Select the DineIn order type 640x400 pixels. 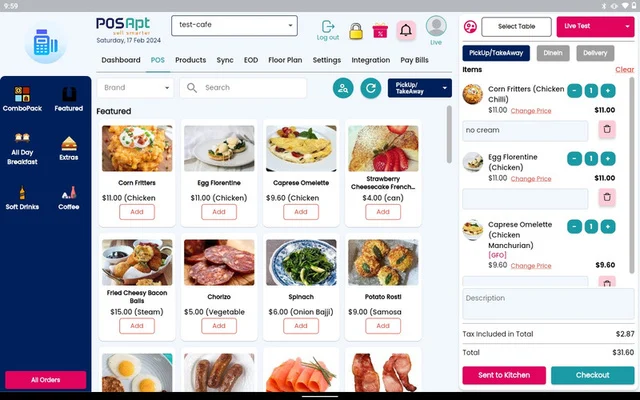(x=553, y=53)
